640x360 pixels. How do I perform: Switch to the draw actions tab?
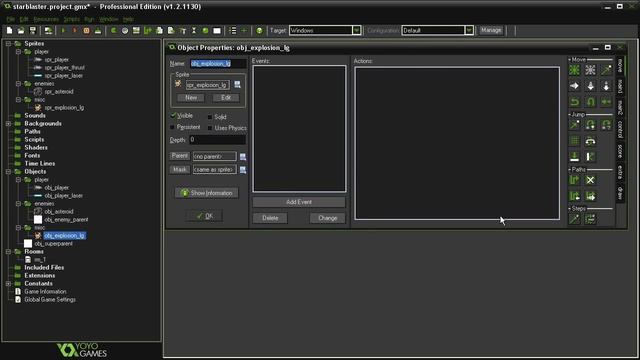(x=620, y=193)
